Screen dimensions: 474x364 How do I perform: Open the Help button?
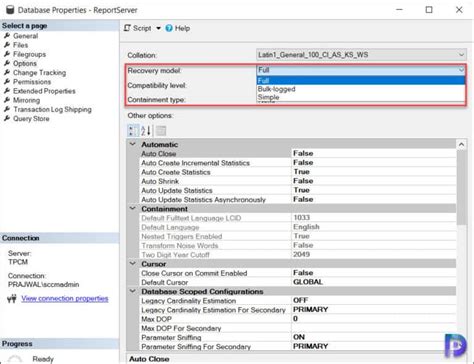178,28
